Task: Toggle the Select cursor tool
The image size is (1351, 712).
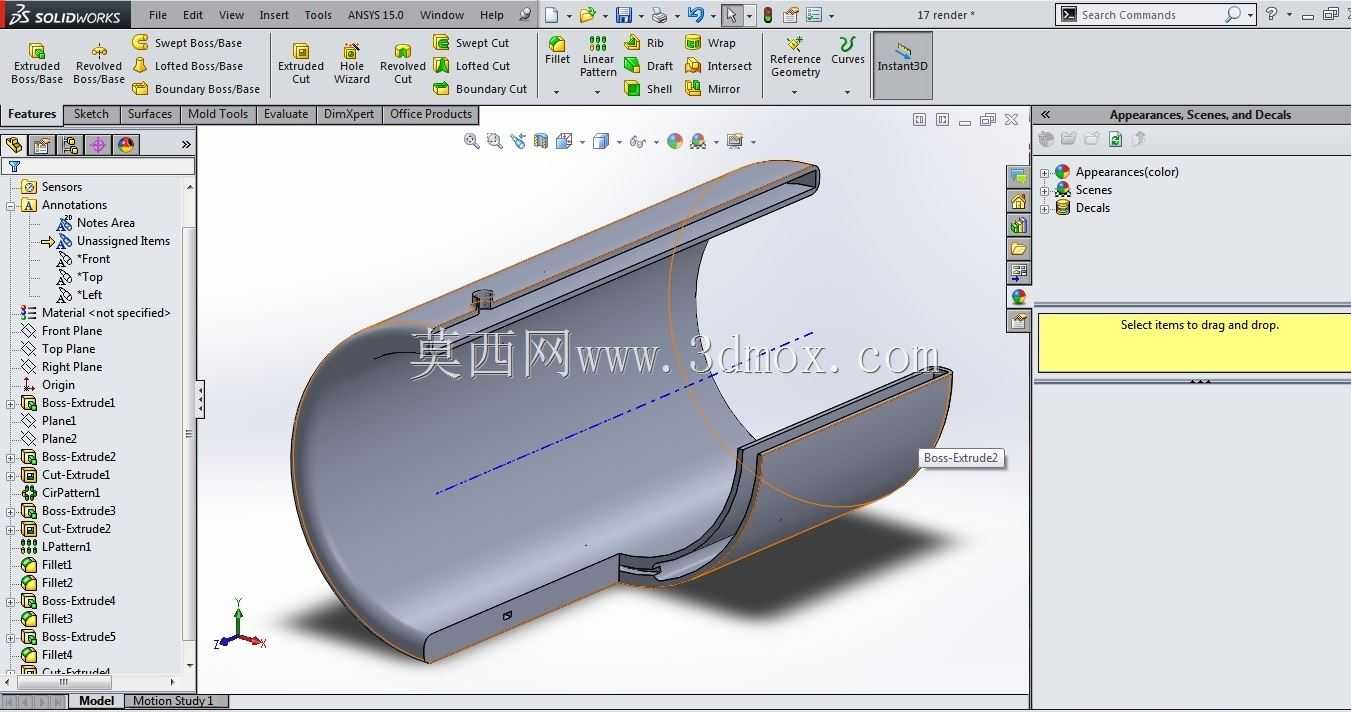Action: pyautogui.click(x=732, y=15)
